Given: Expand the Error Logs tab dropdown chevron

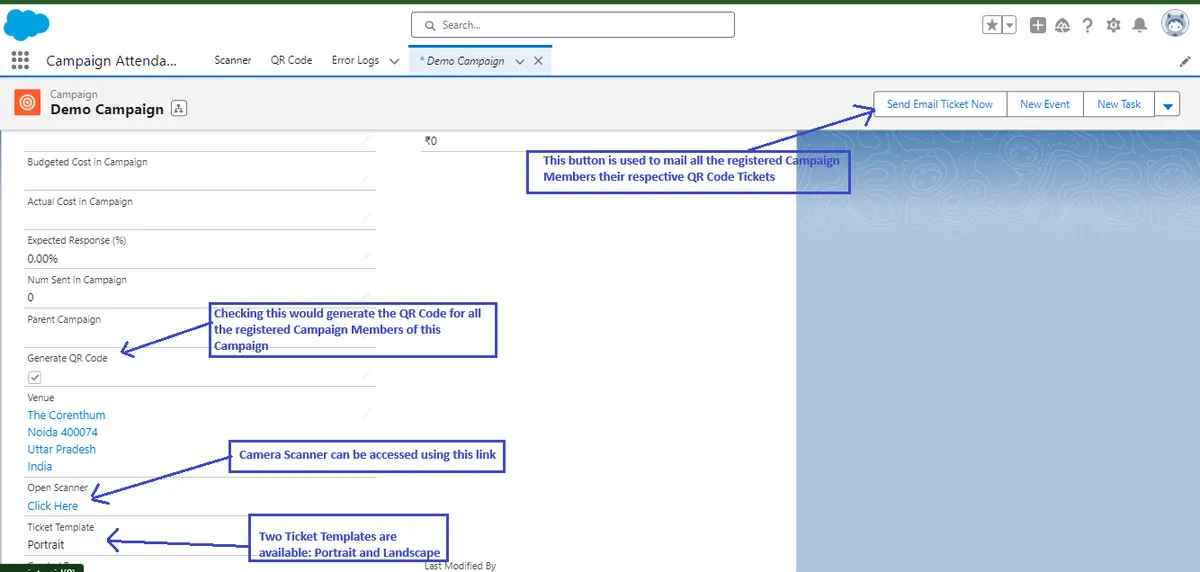Looking at the screenshot, I should click(x=394, y=61).
